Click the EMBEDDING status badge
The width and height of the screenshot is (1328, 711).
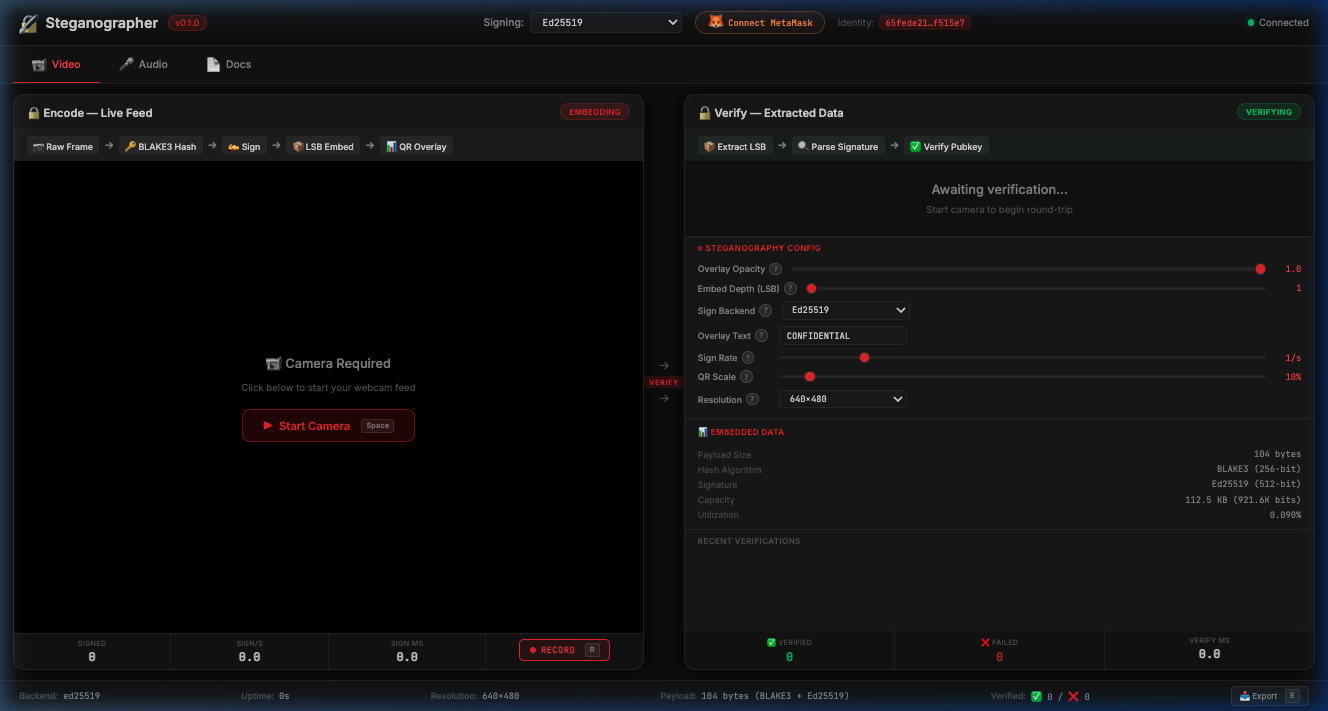pos(595,112)
